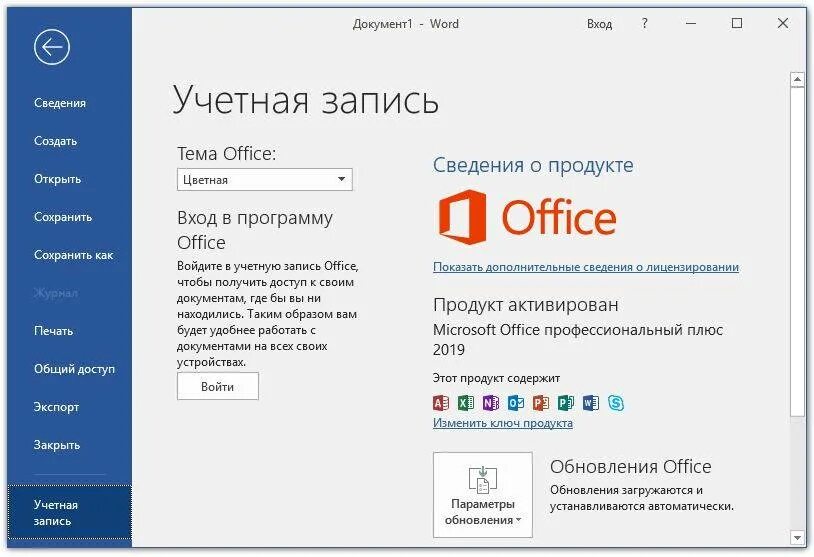Image resolution: width=814 pixels, height=557 pixels.
Task: Click the Publisher app icon
Action: pos(565,403)
